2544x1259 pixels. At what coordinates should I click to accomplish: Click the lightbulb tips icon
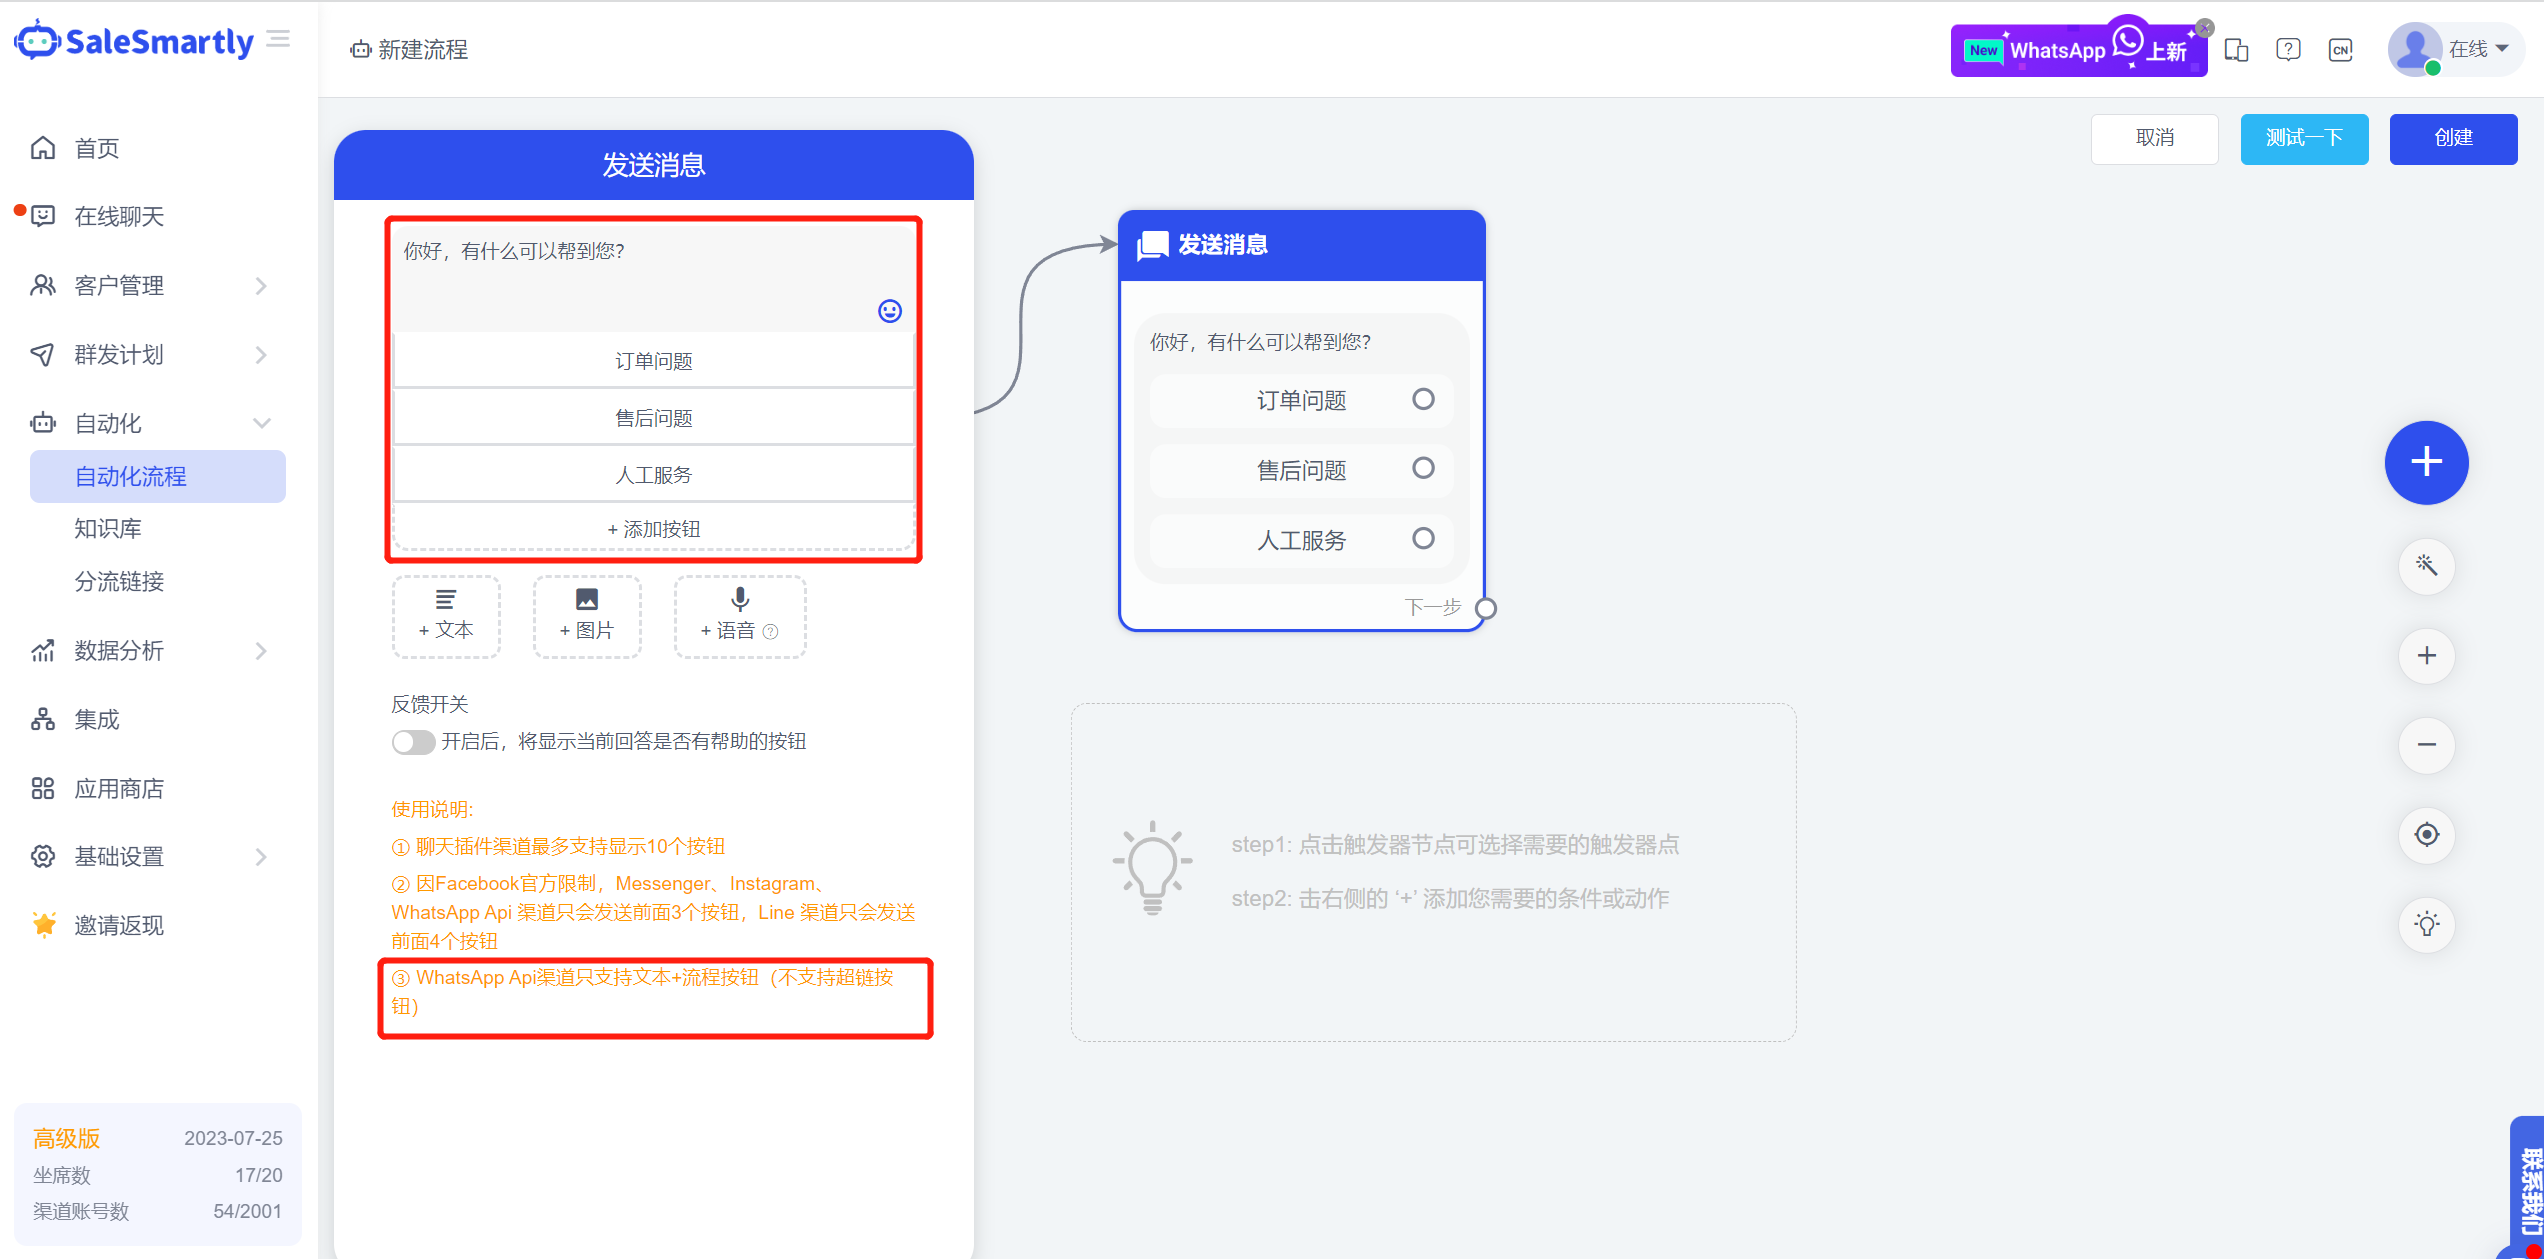(x=2426, y=924)
